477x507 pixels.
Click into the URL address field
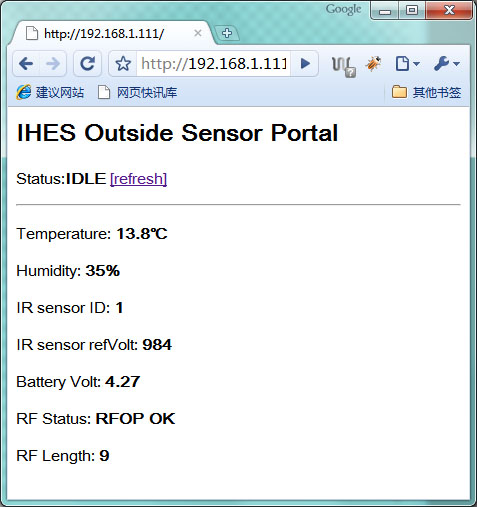[x=213, y=63]
